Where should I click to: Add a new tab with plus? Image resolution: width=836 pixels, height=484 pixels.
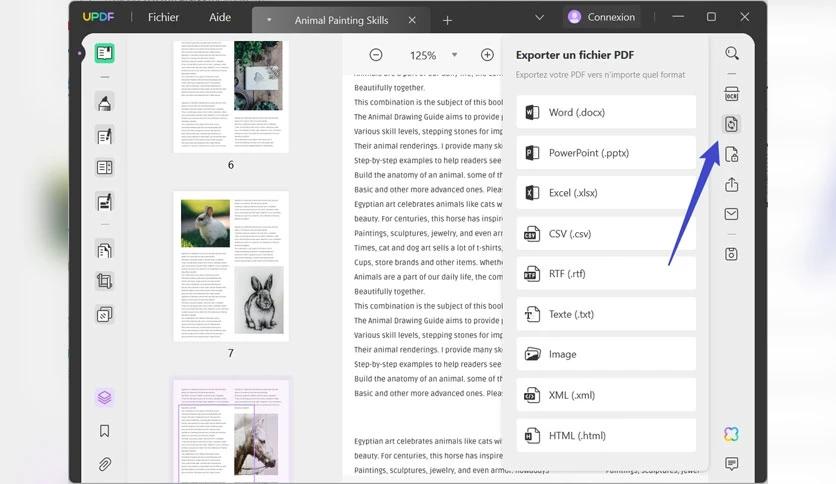coord(447,20)
